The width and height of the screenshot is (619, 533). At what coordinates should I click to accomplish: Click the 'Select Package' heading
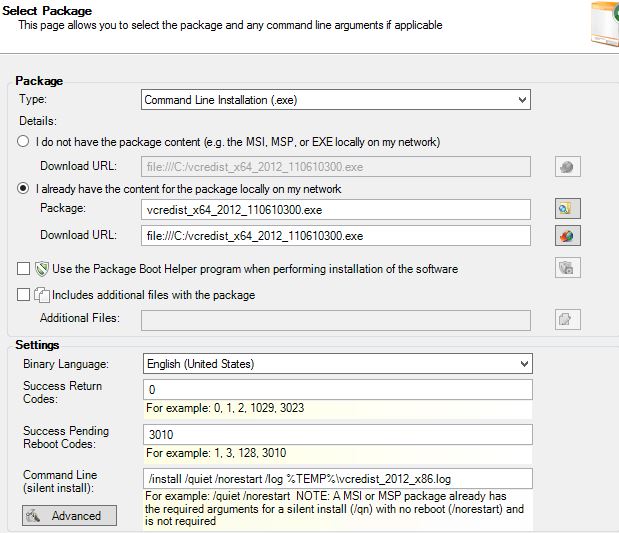pos(47,11)
